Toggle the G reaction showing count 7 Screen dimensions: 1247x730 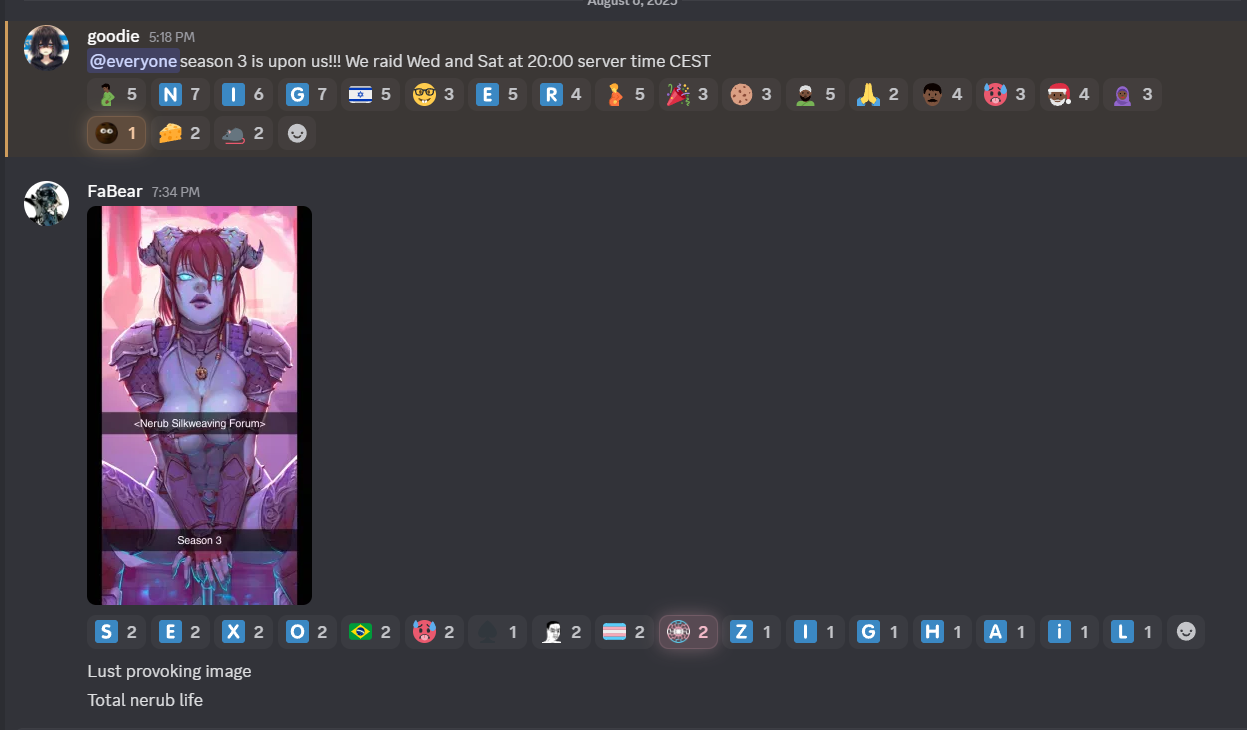(307, 95)
